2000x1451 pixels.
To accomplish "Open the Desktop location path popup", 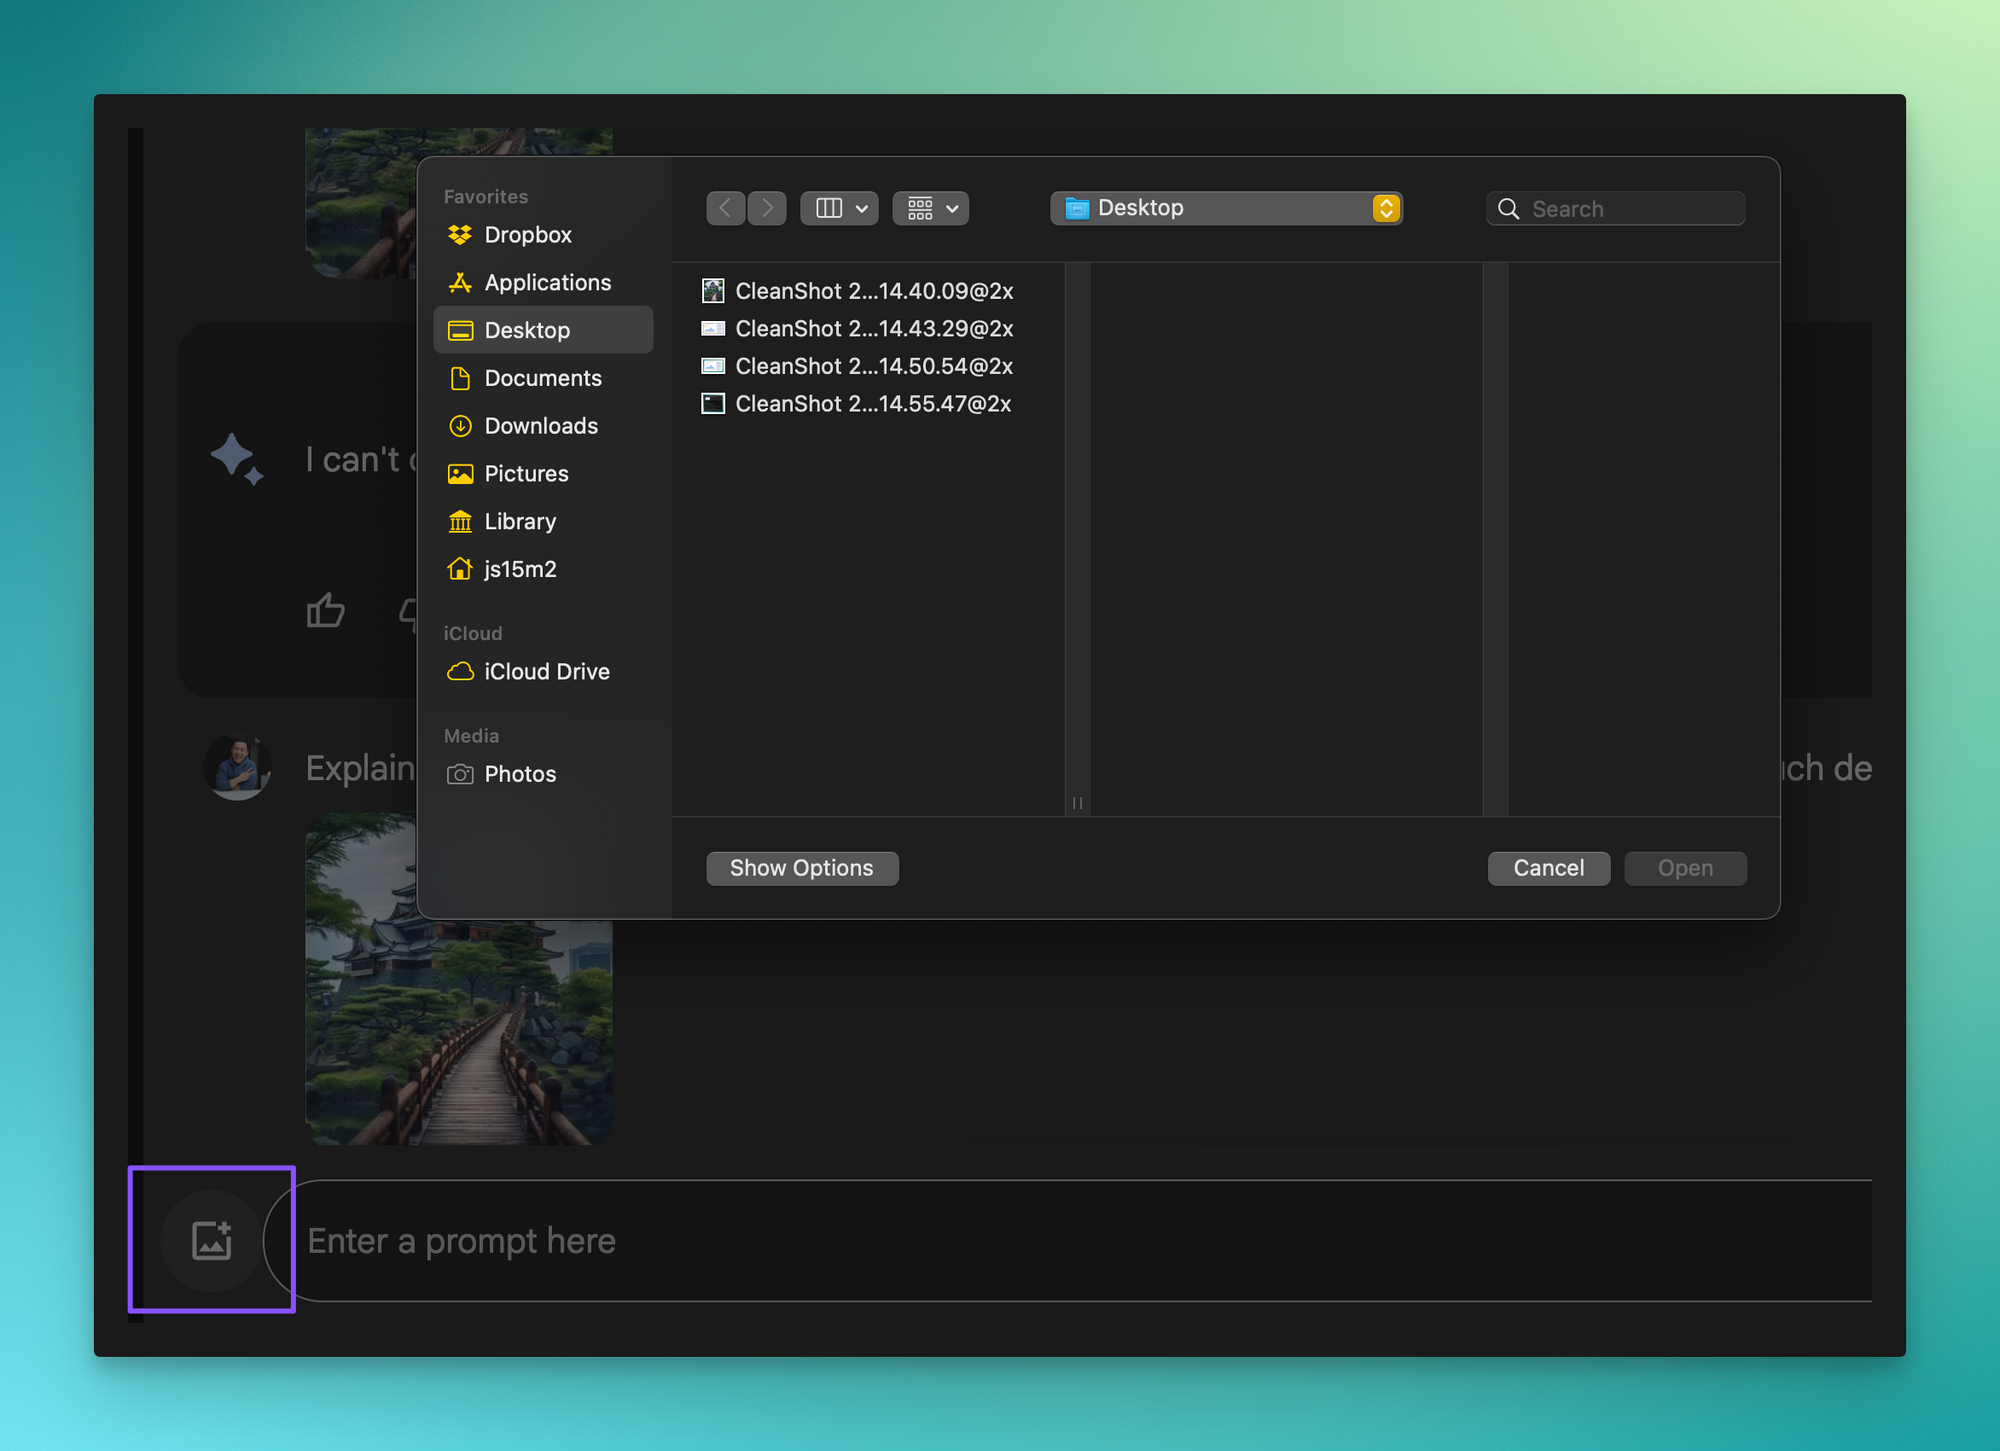I will [1226, 208].
